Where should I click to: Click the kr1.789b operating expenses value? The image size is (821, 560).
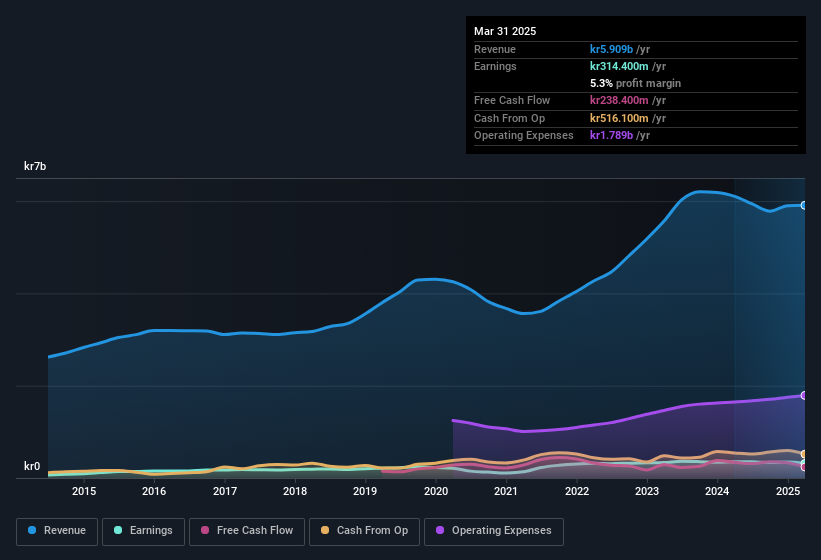pyautogui.click(x=611, y=135)
